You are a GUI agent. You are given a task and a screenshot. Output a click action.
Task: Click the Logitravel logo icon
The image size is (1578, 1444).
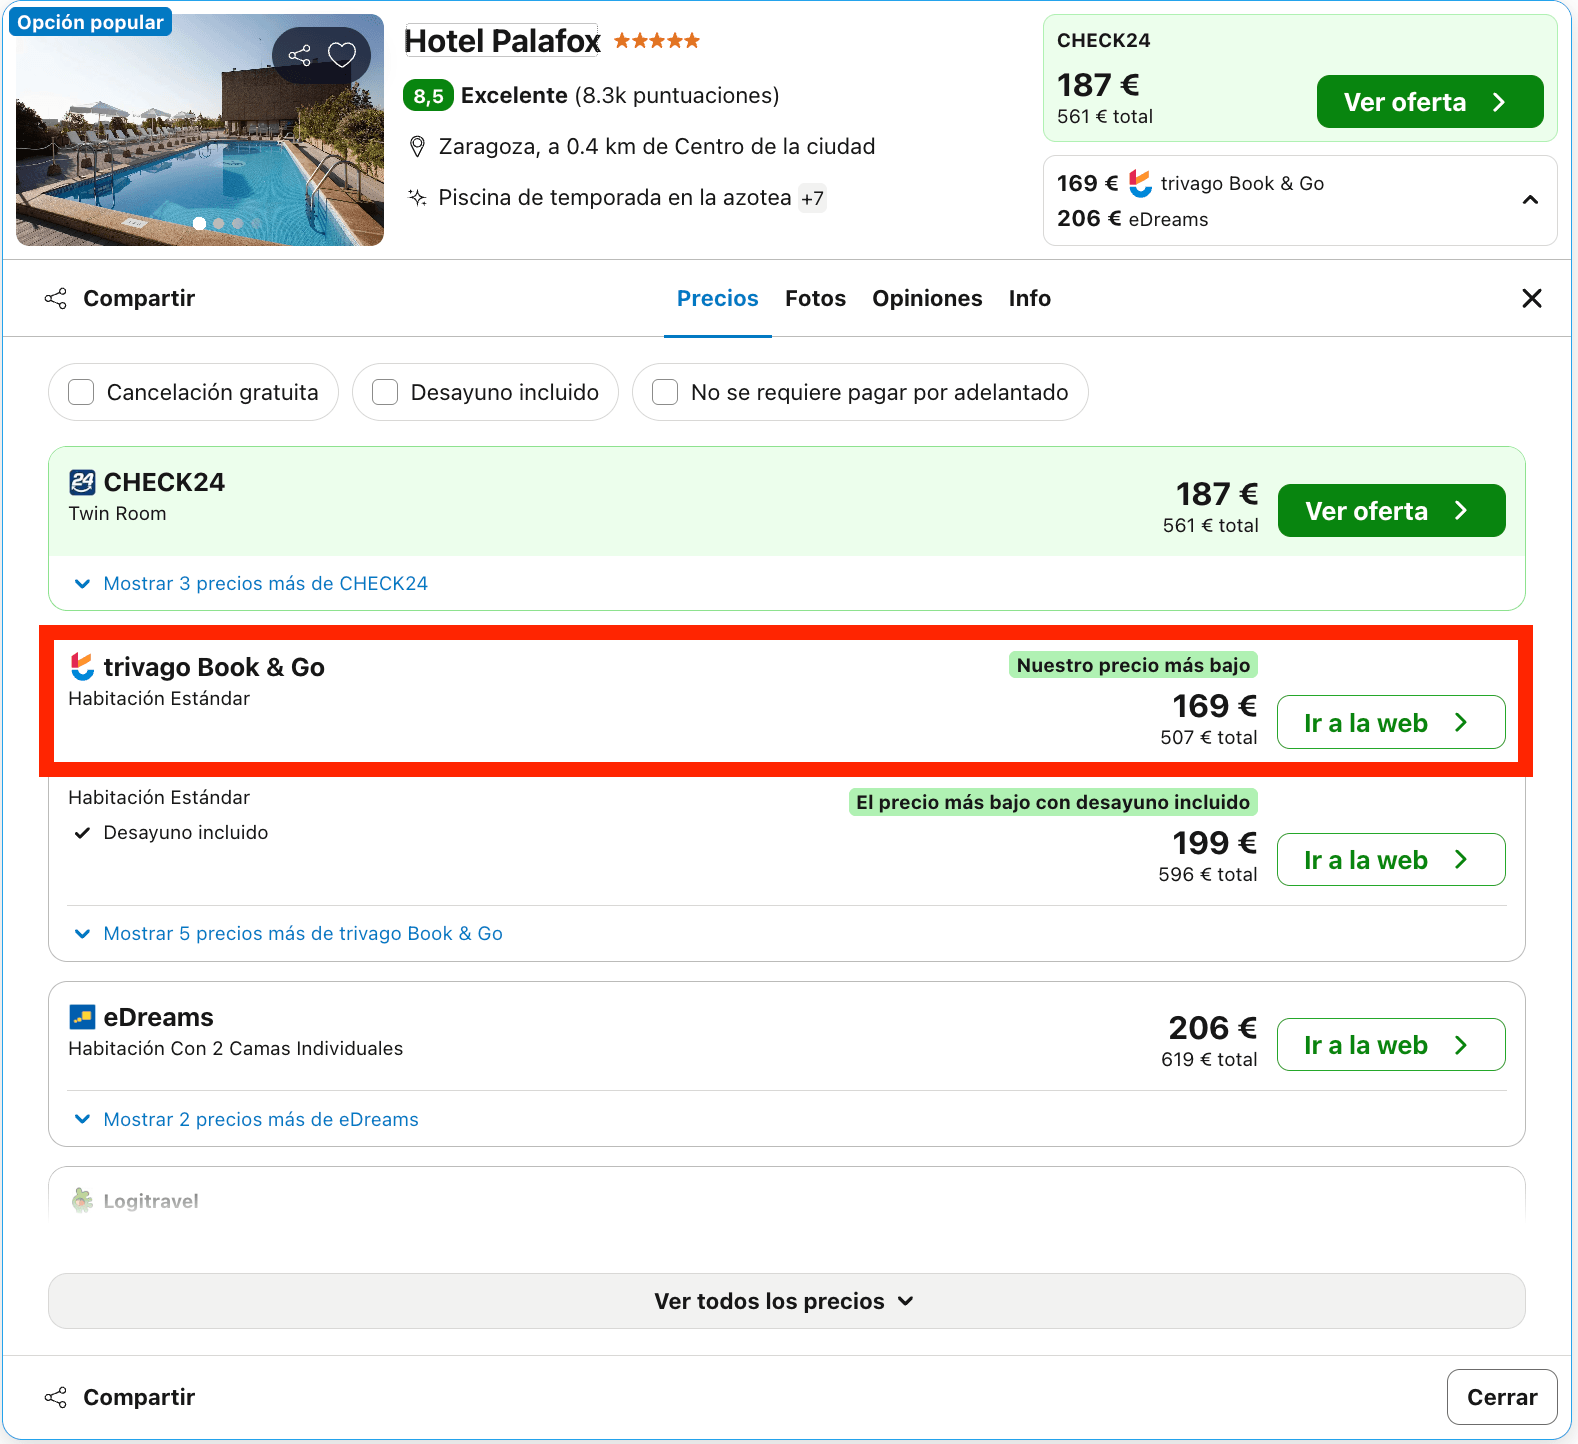82,1201
